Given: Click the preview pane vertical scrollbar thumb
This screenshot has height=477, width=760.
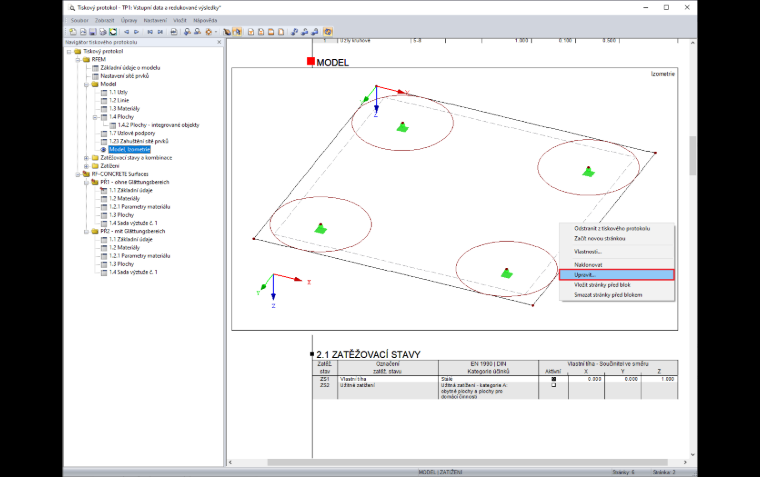Looking at the screenshot, I should pyautogui.click(x=692, y=155).
